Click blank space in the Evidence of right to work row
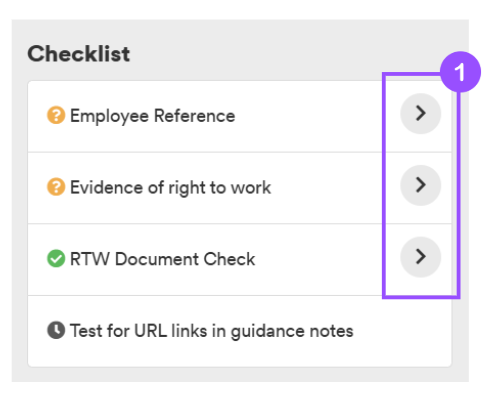 pyautogui.click(x=327, y=188)
